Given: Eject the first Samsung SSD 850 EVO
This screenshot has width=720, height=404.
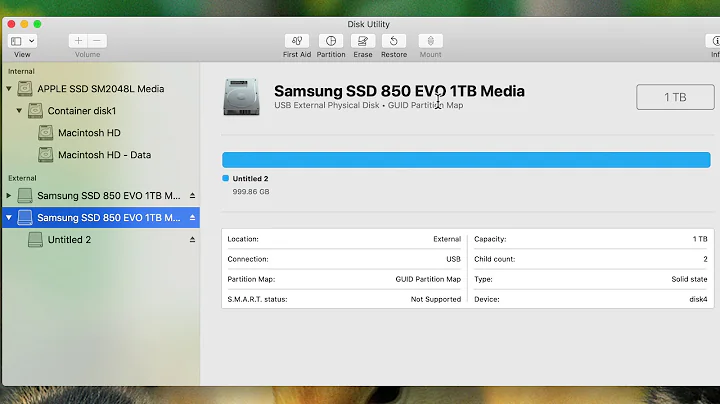Looking at the screenshot, I should click(192, 196).
